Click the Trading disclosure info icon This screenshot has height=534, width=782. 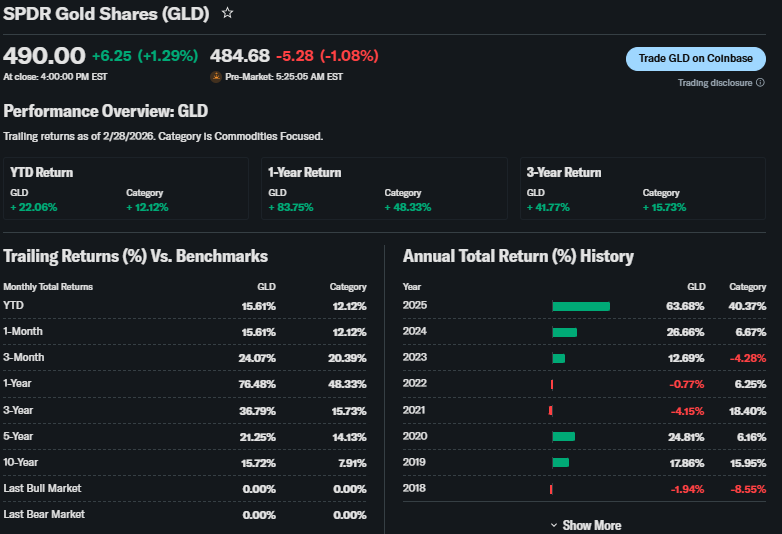coord(759,83)
